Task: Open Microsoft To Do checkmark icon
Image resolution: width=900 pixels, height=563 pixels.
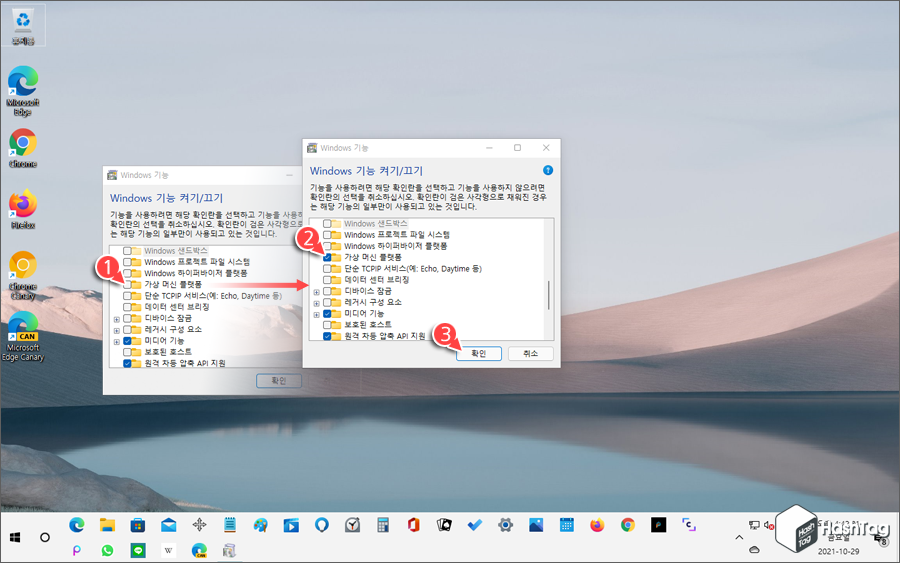Action: coord(475,525)
